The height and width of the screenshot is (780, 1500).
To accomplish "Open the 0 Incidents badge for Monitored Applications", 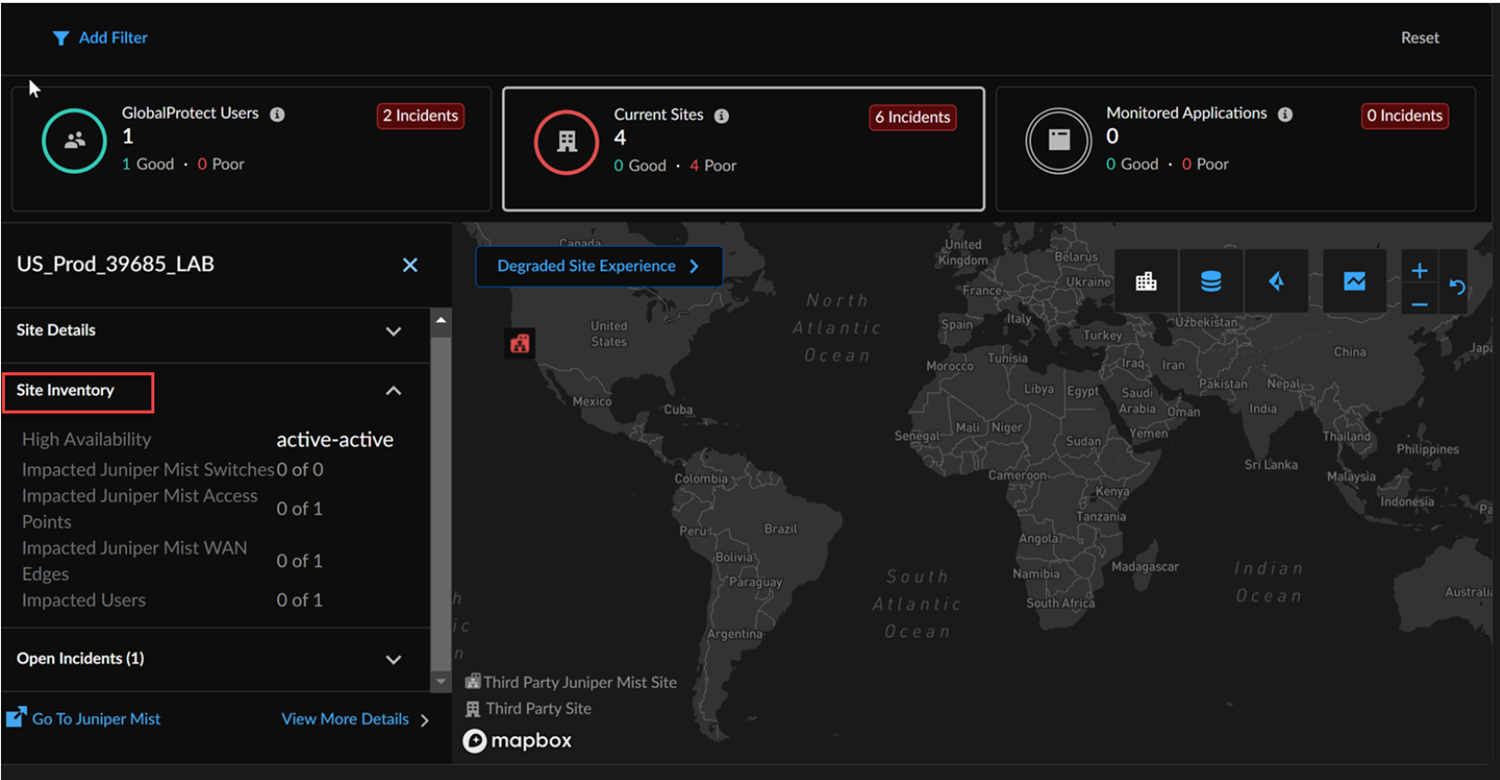I will [x=1404, y=116].
